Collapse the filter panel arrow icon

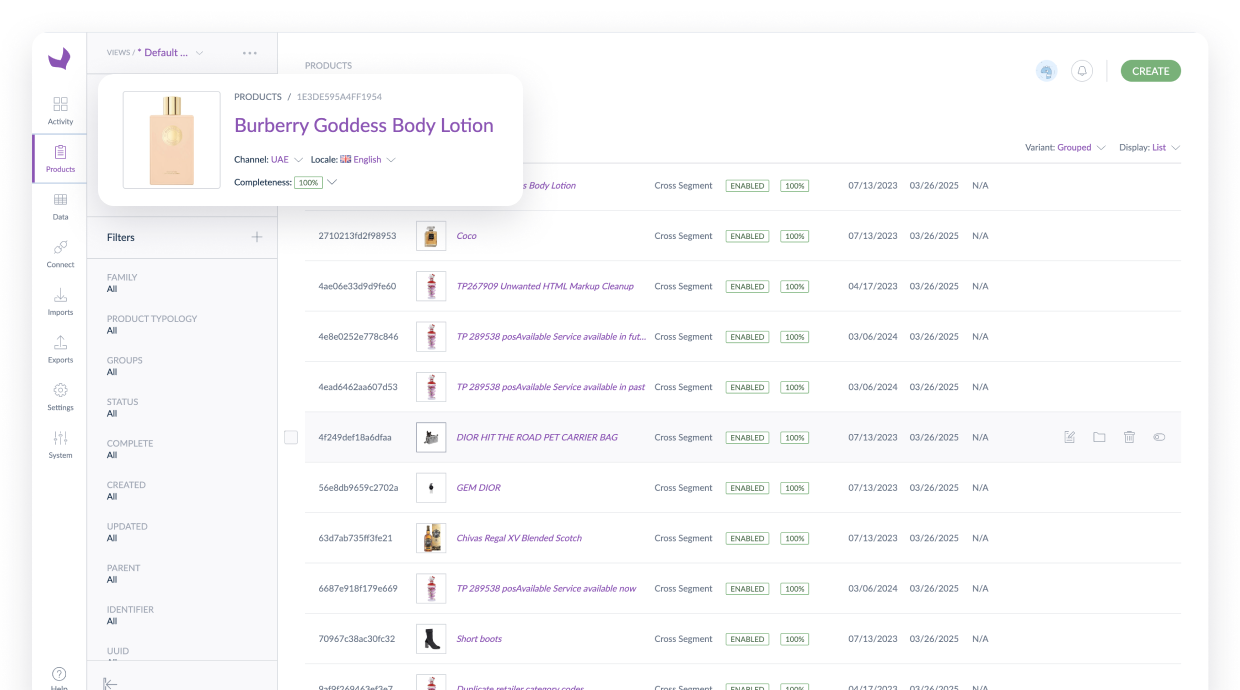[x=110, y=683]
